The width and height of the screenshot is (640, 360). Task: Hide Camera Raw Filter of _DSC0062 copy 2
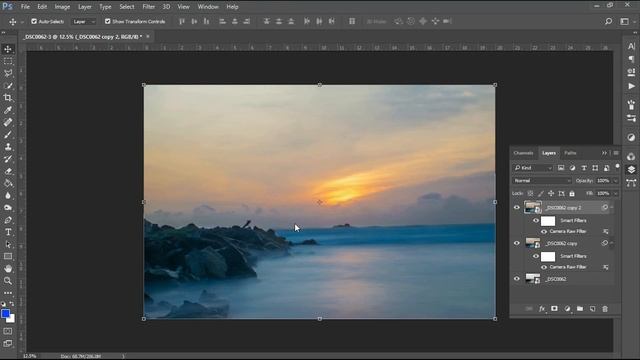coord(544,231)
